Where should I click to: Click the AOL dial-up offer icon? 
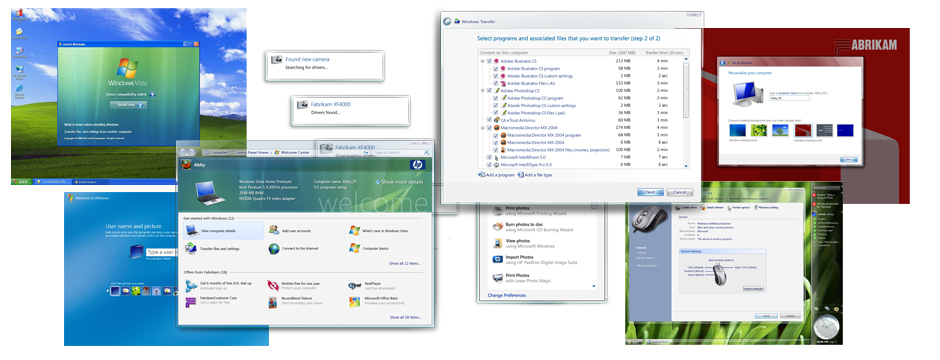(x=191, y=285)
